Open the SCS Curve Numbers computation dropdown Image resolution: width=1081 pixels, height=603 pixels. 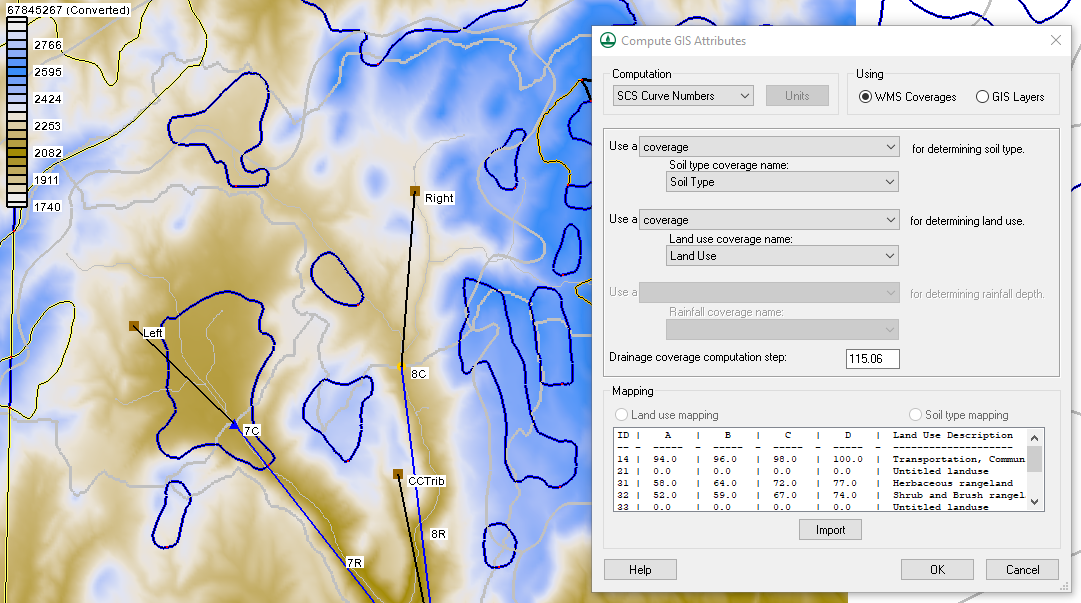pos(683,96)
